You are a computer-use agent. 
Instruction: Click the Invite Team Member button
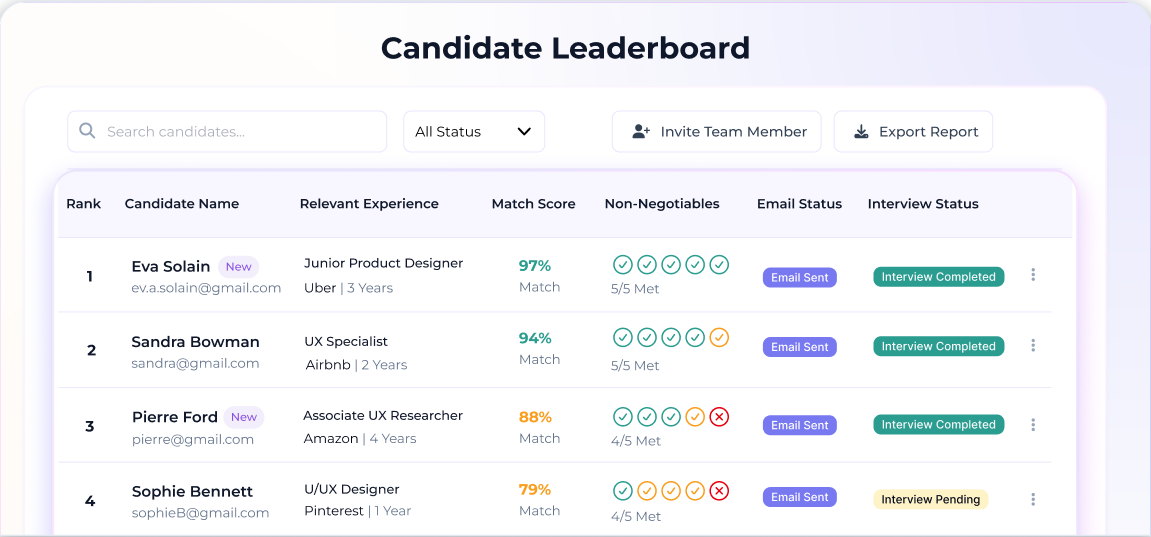coord(716,132)
